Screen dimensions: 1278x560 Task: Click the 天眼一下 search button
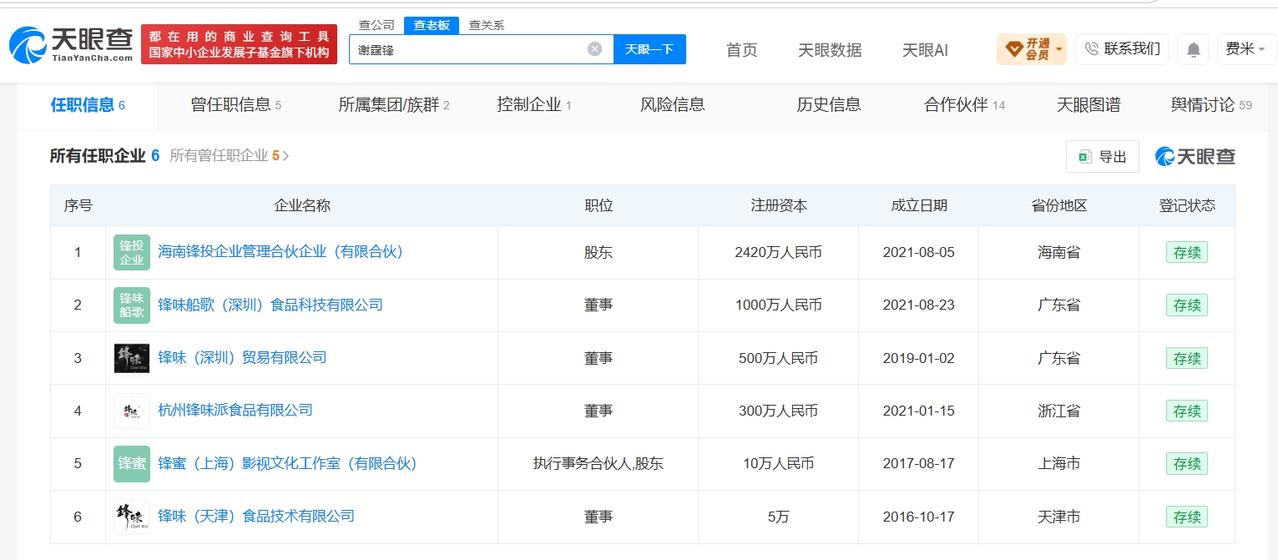click(x=649, y=49)
